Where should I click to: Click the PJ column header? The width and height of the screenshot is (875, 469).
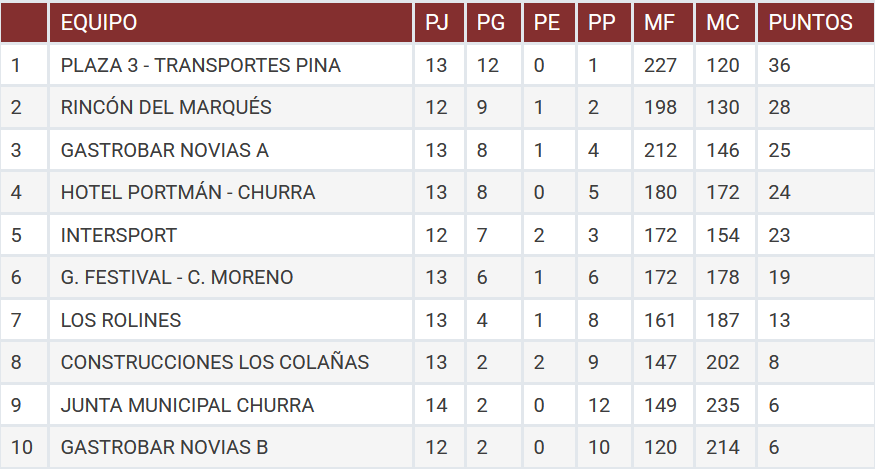pos(439,22)
